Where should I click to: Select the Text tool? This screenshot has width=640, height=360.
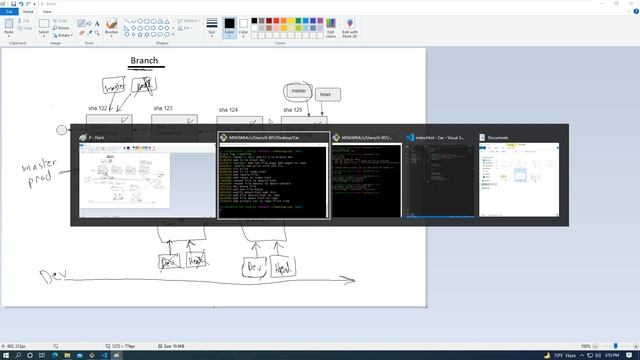[97, 24]
